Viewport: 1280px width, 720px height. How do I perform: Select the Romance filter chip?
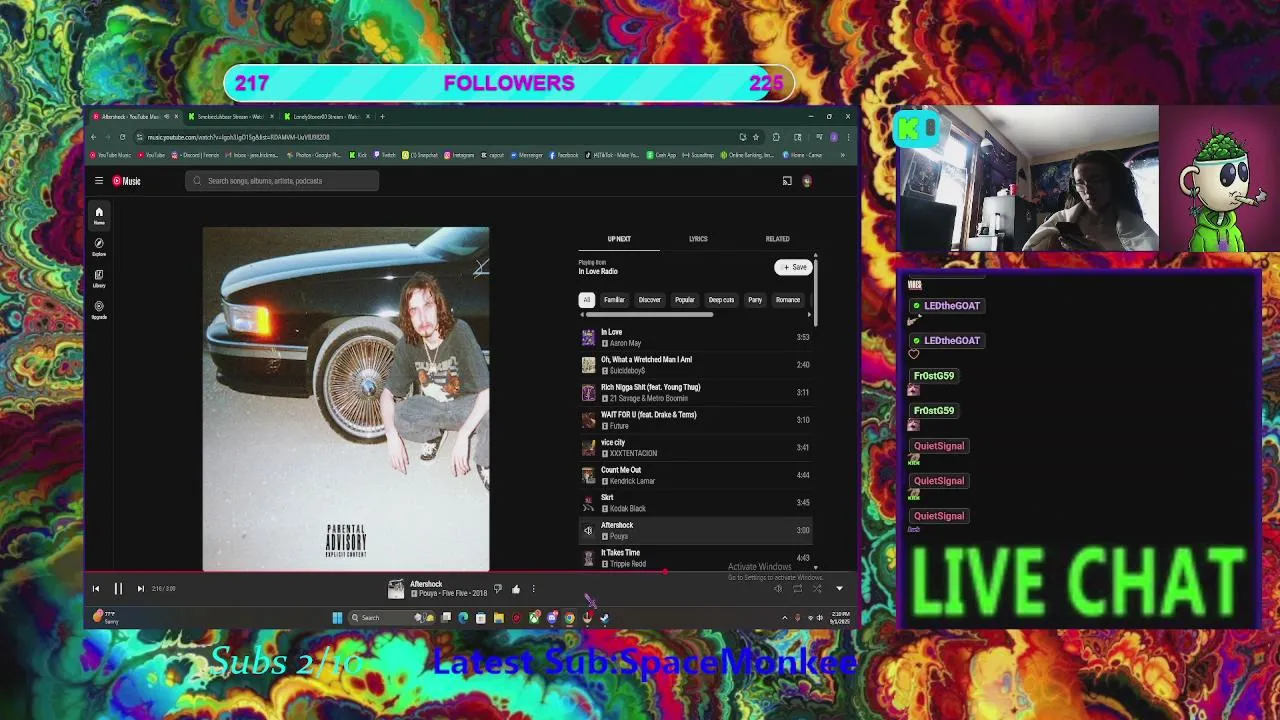tap(788, 300)
